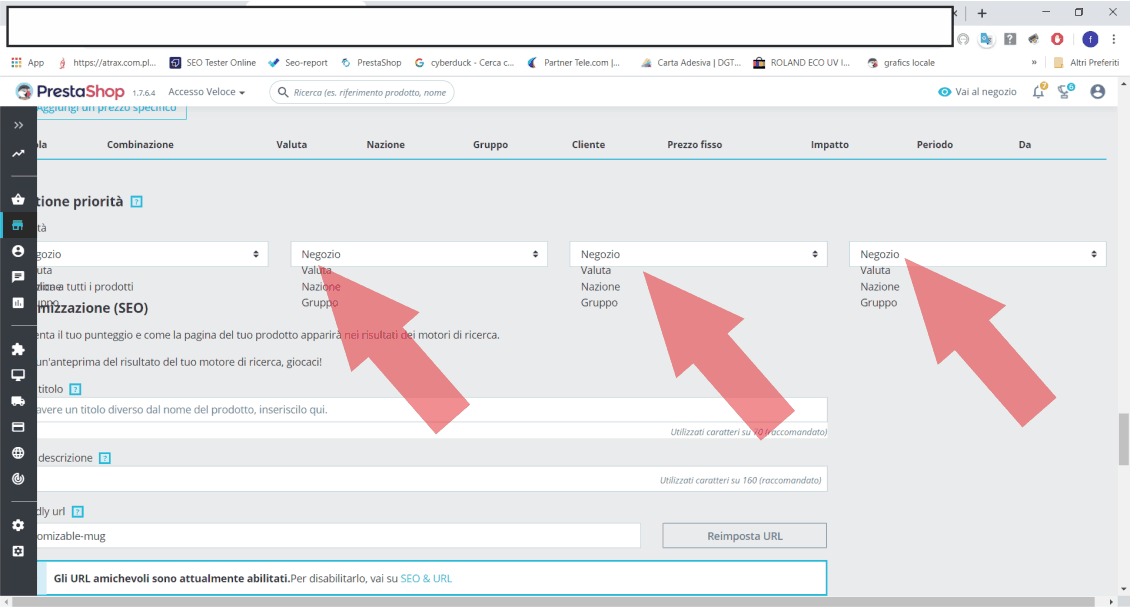The height and width of the screenshot is (607, 1131).
Task: Open the first, partly hidden priority dropdown
Action: 152,254
